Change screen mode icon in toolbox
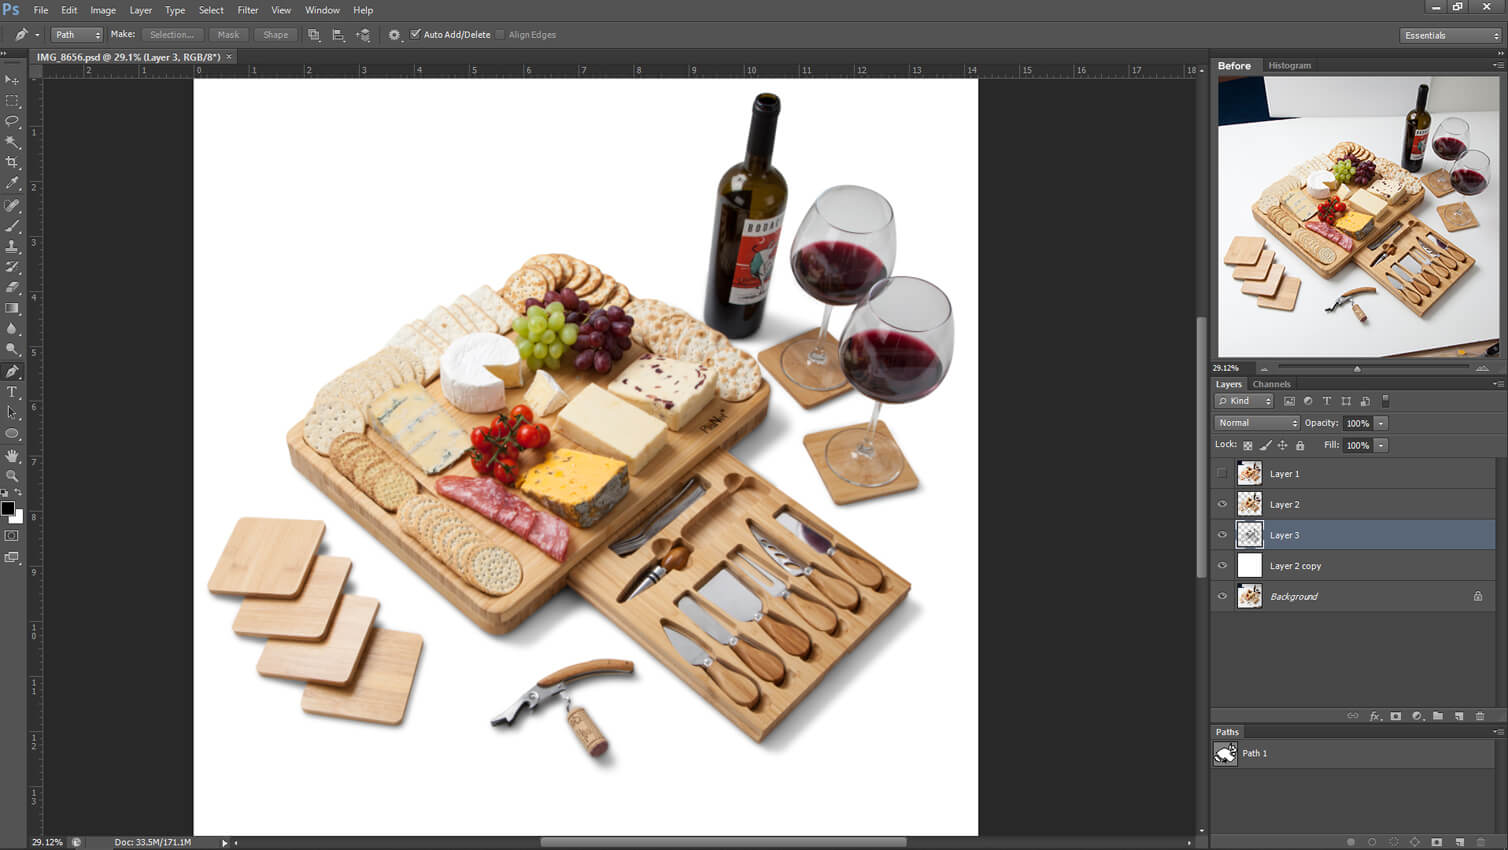This screenshot has width=1508, height=850. (12, 557)
